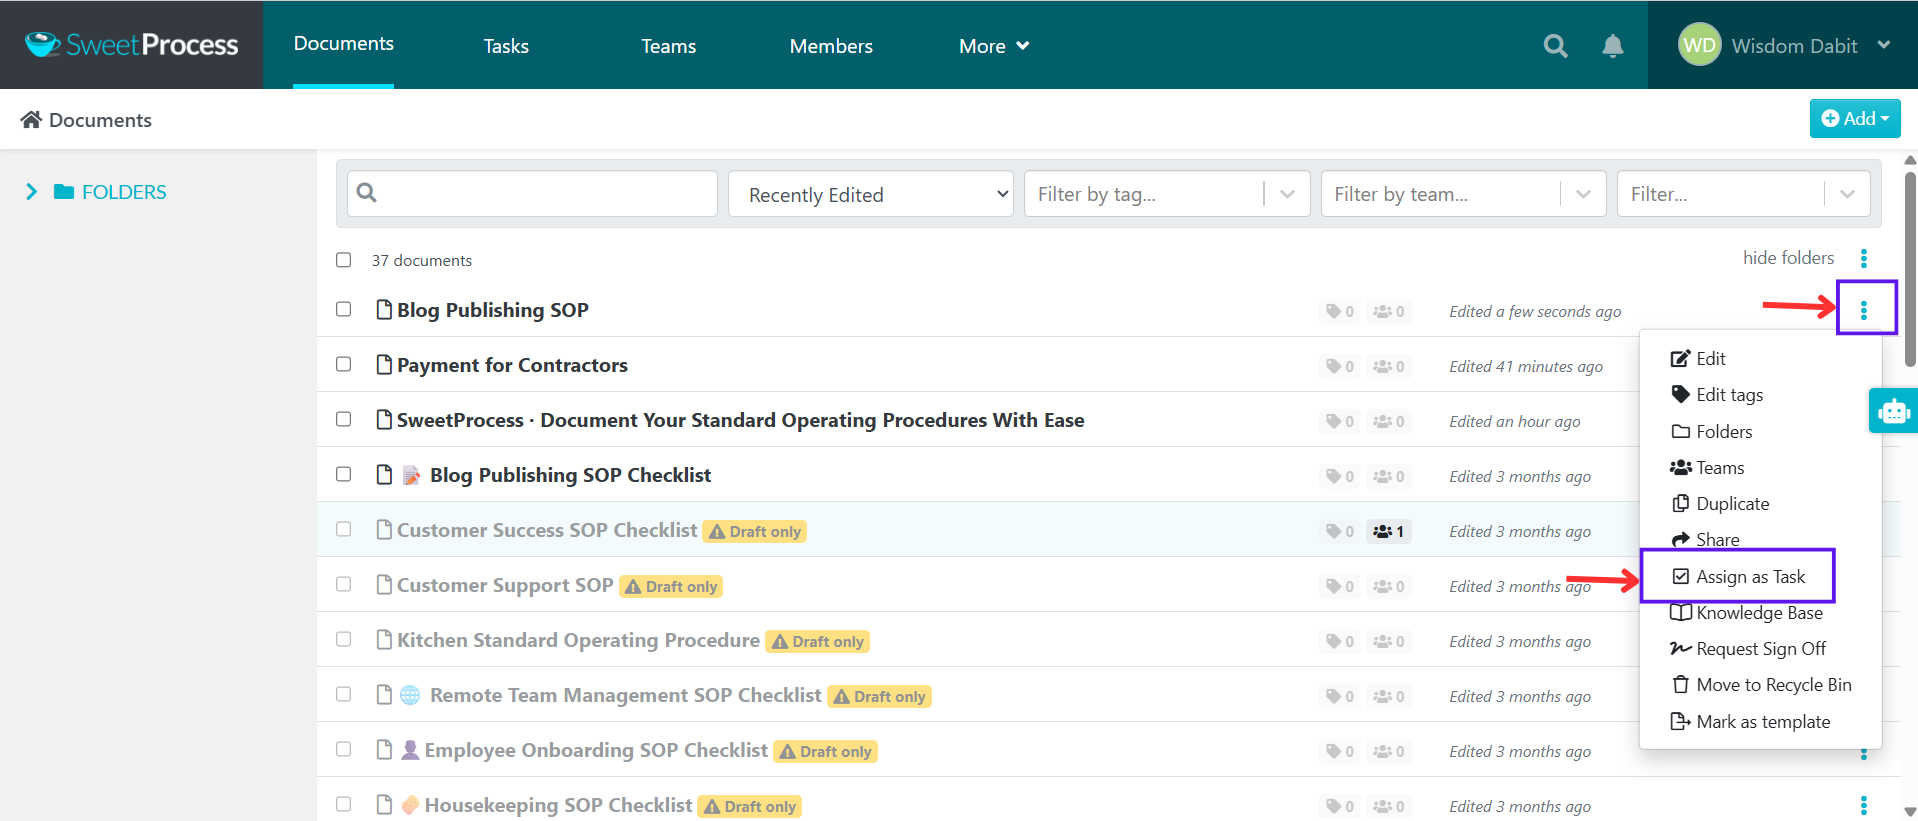Viewport: 1918px width, 821px height.
Task: Select Edit from the context menu
Action: point(1698,359)
